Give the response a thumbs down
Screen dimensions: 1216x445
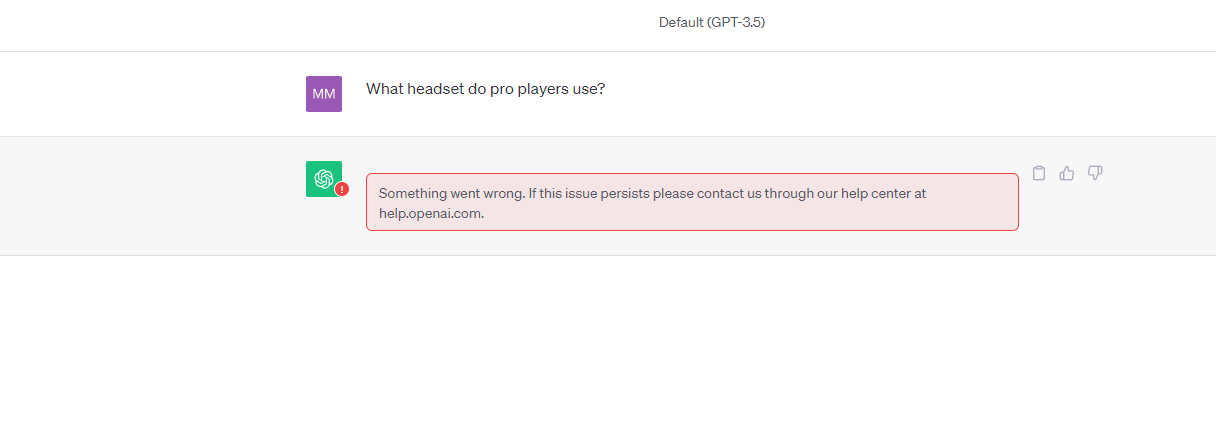pos(1095,173)
